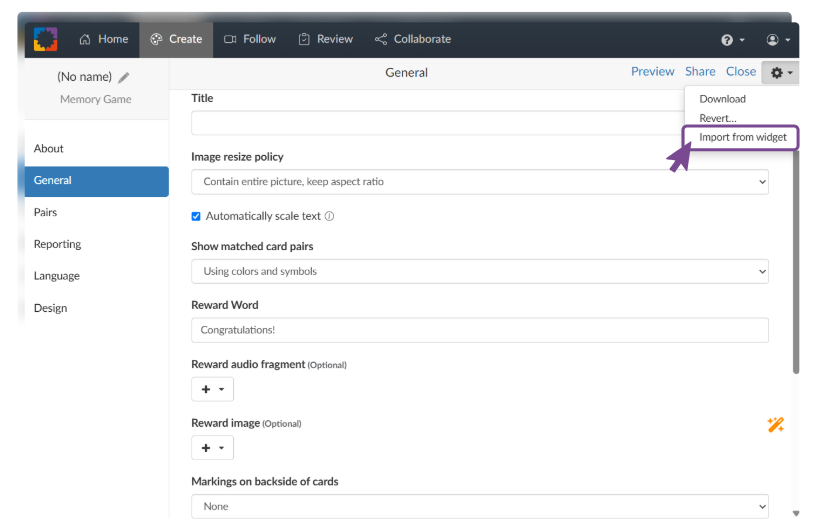Open the Pairs sidebar section
The height and width of the screenshot is (528, 817).
click(96, 213)
